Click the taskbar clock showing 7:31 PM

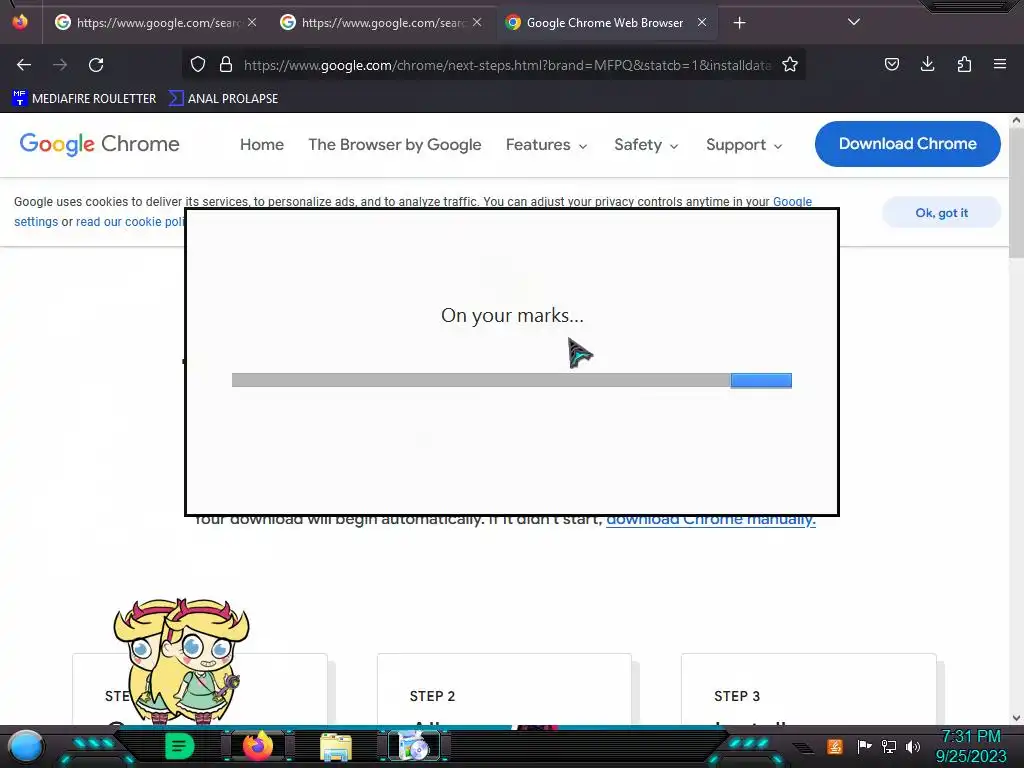pyautogui.click(x=971, y=746)
